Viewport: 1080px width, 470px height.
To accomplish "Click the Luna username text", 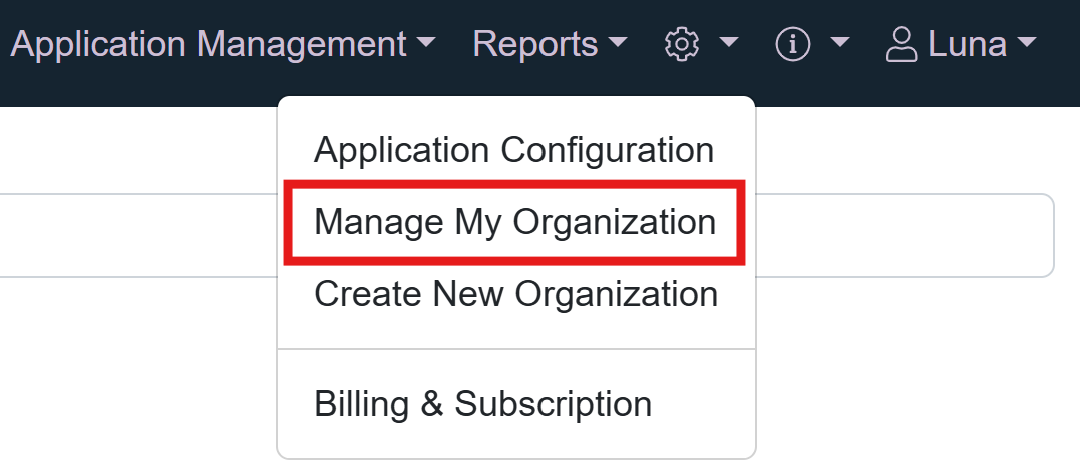I will pyautogui.click(x=967, y=44).
